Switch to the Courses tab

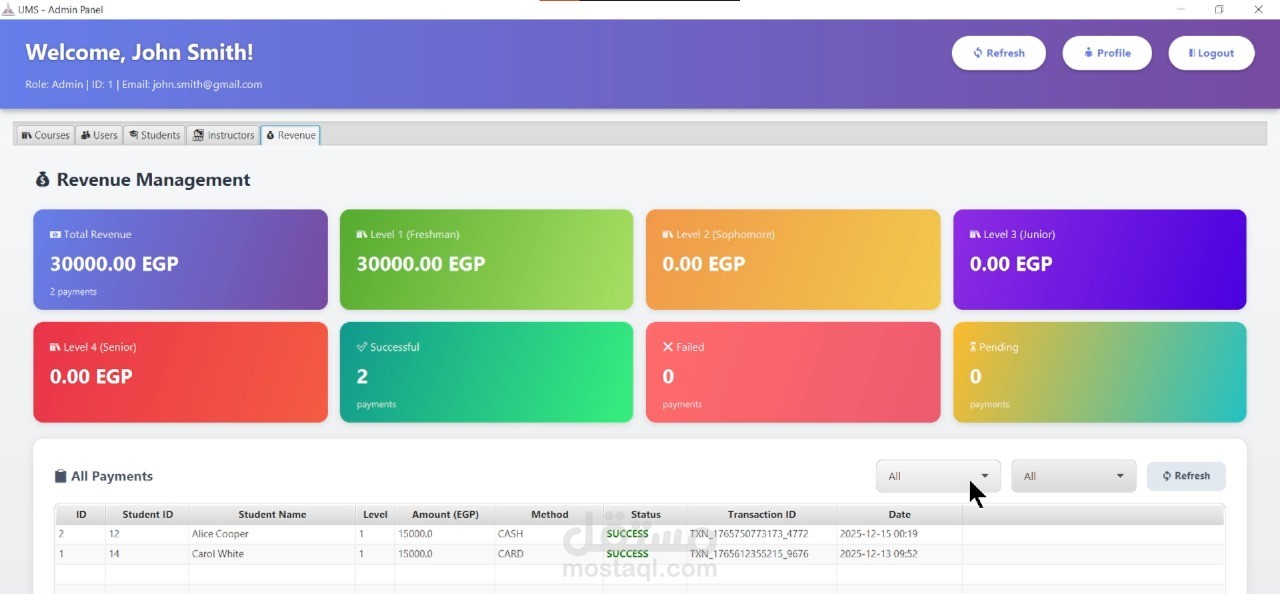[45, 135]
